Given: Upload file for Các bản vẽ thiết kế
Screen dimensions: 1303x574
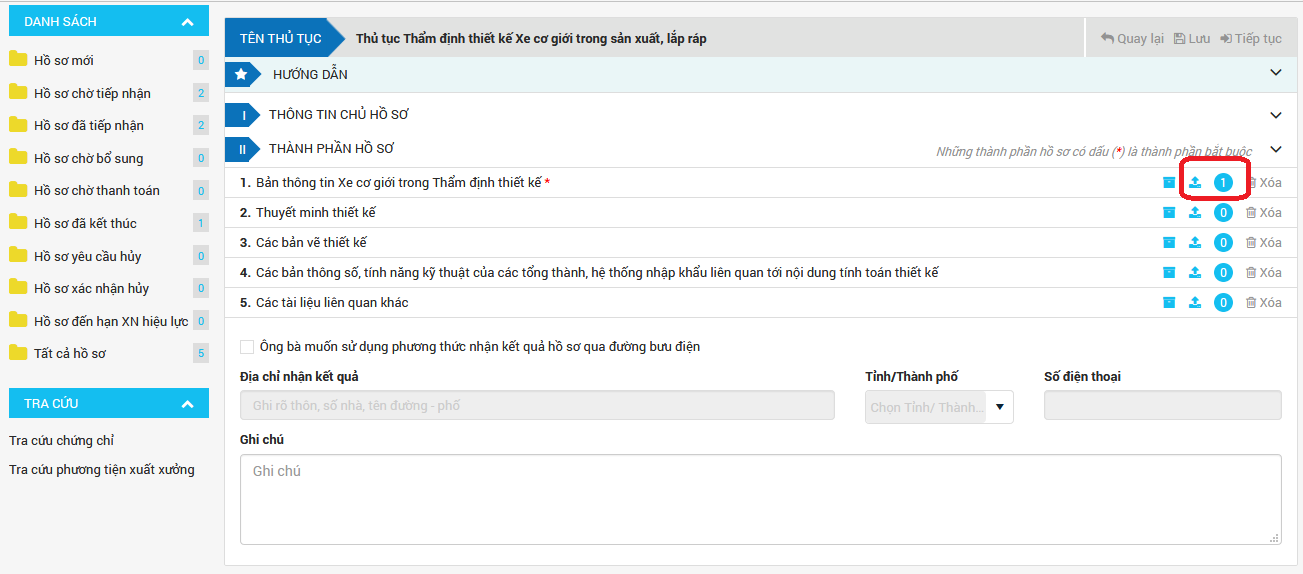Looking at the screenshot, I should tap(1195, 243).
